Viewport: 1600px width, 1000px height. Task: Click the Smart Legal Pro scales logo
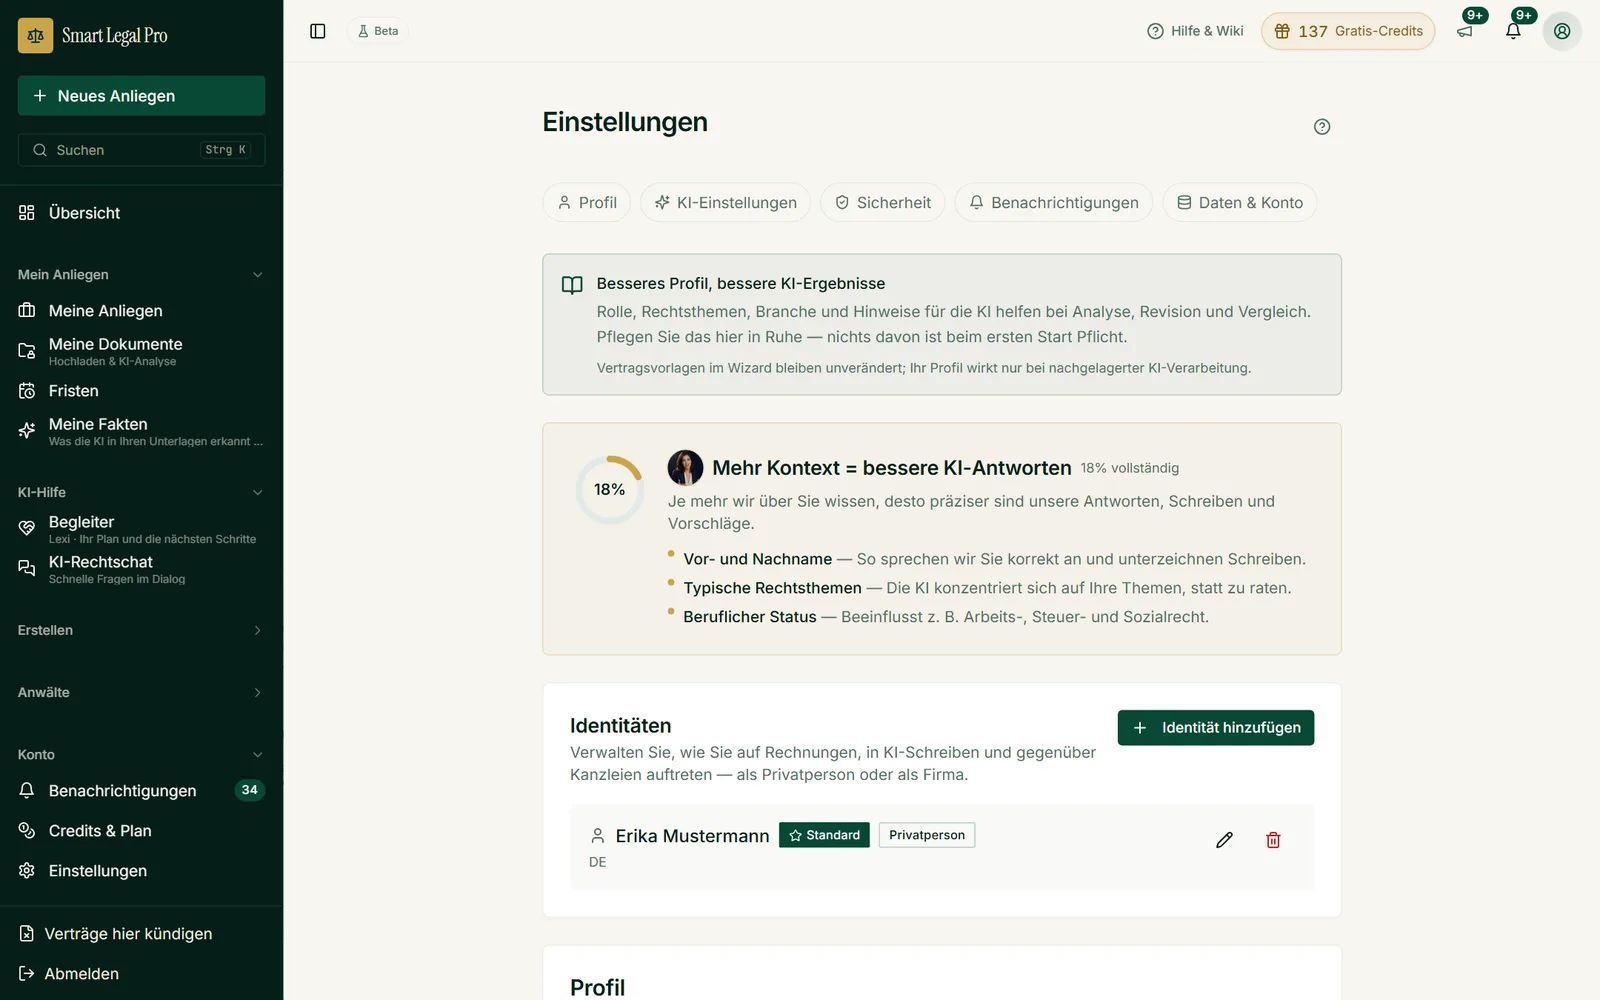click(36, 35)
